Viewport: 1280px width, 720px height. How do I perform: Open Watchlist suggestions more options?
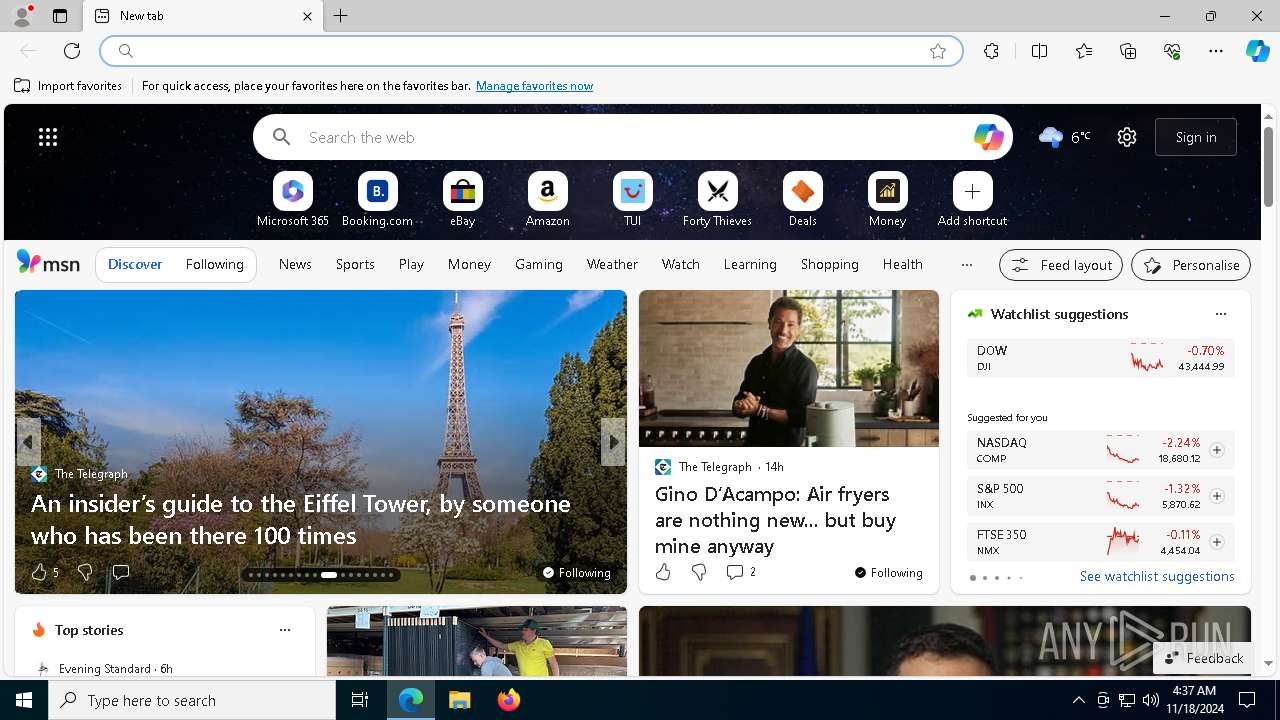[x=1220, y=314]
